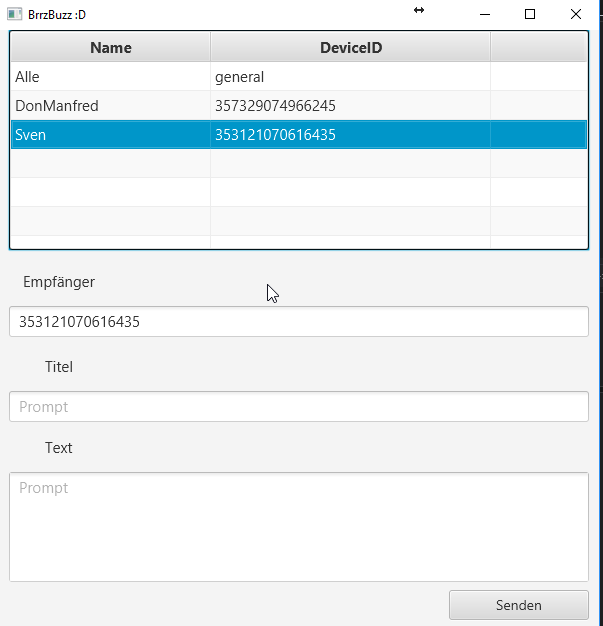603x626 pixels.
Task: Minimize the BrrzBuzz window
Action: pos(484,14)
